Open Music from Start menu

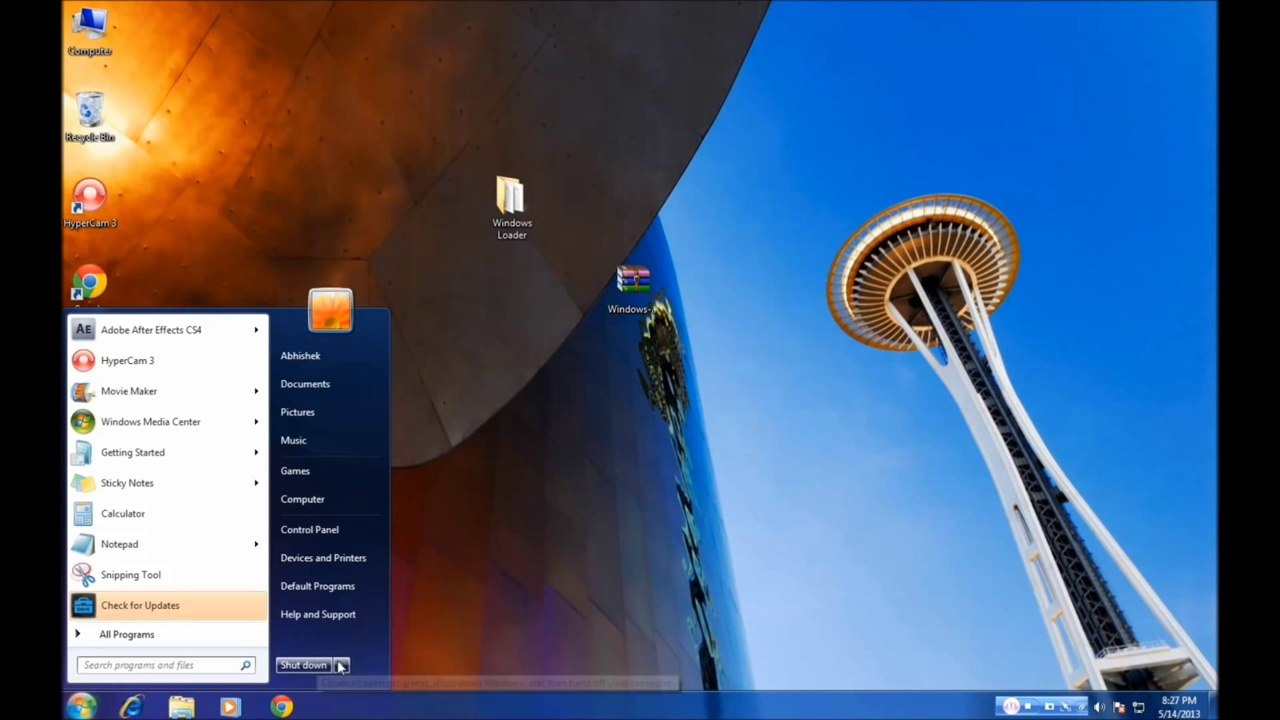(x=293, y=440)
